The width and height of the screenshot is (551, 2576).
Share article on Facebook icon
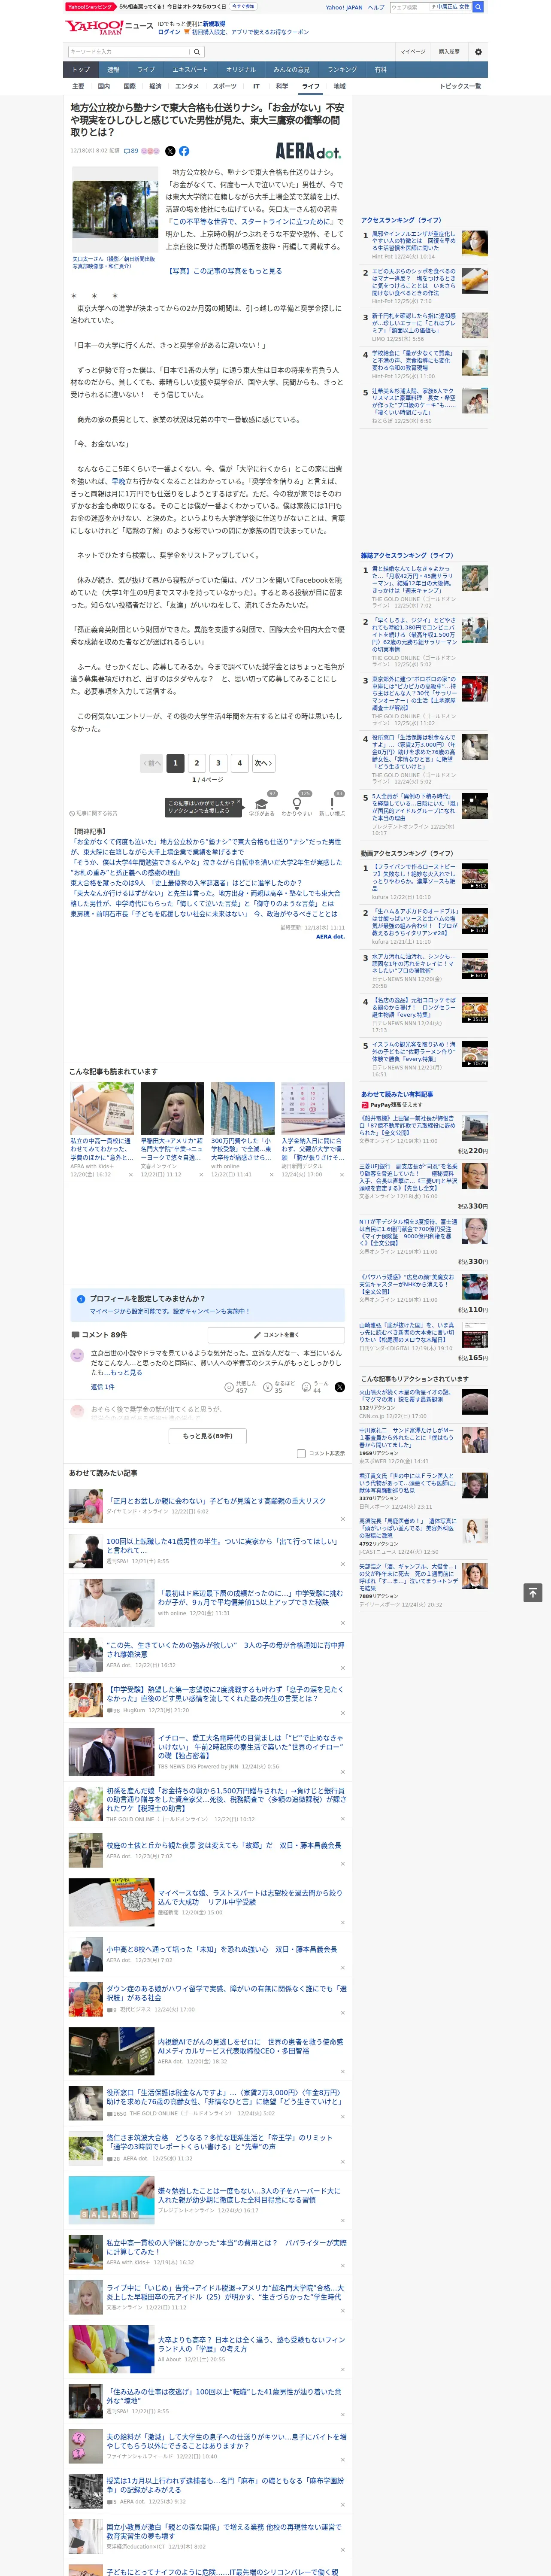[184, 151]
